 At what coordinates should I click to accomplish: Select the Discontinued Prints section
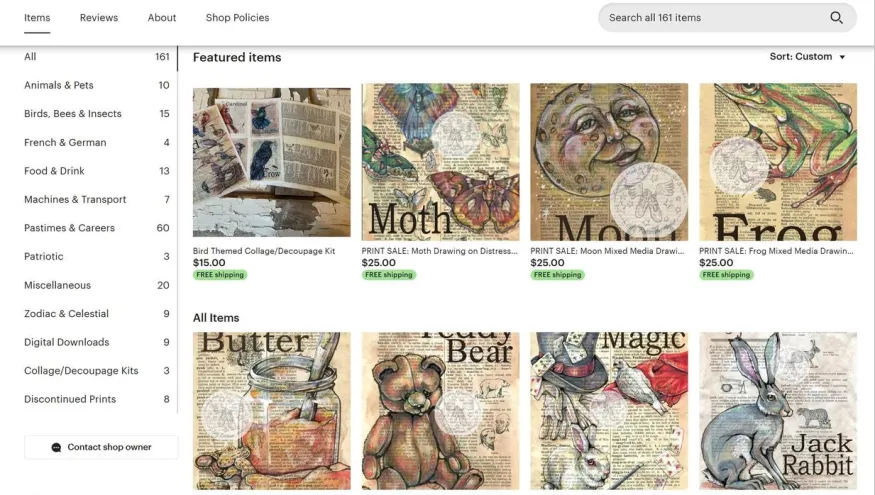(x=97, y=399)
